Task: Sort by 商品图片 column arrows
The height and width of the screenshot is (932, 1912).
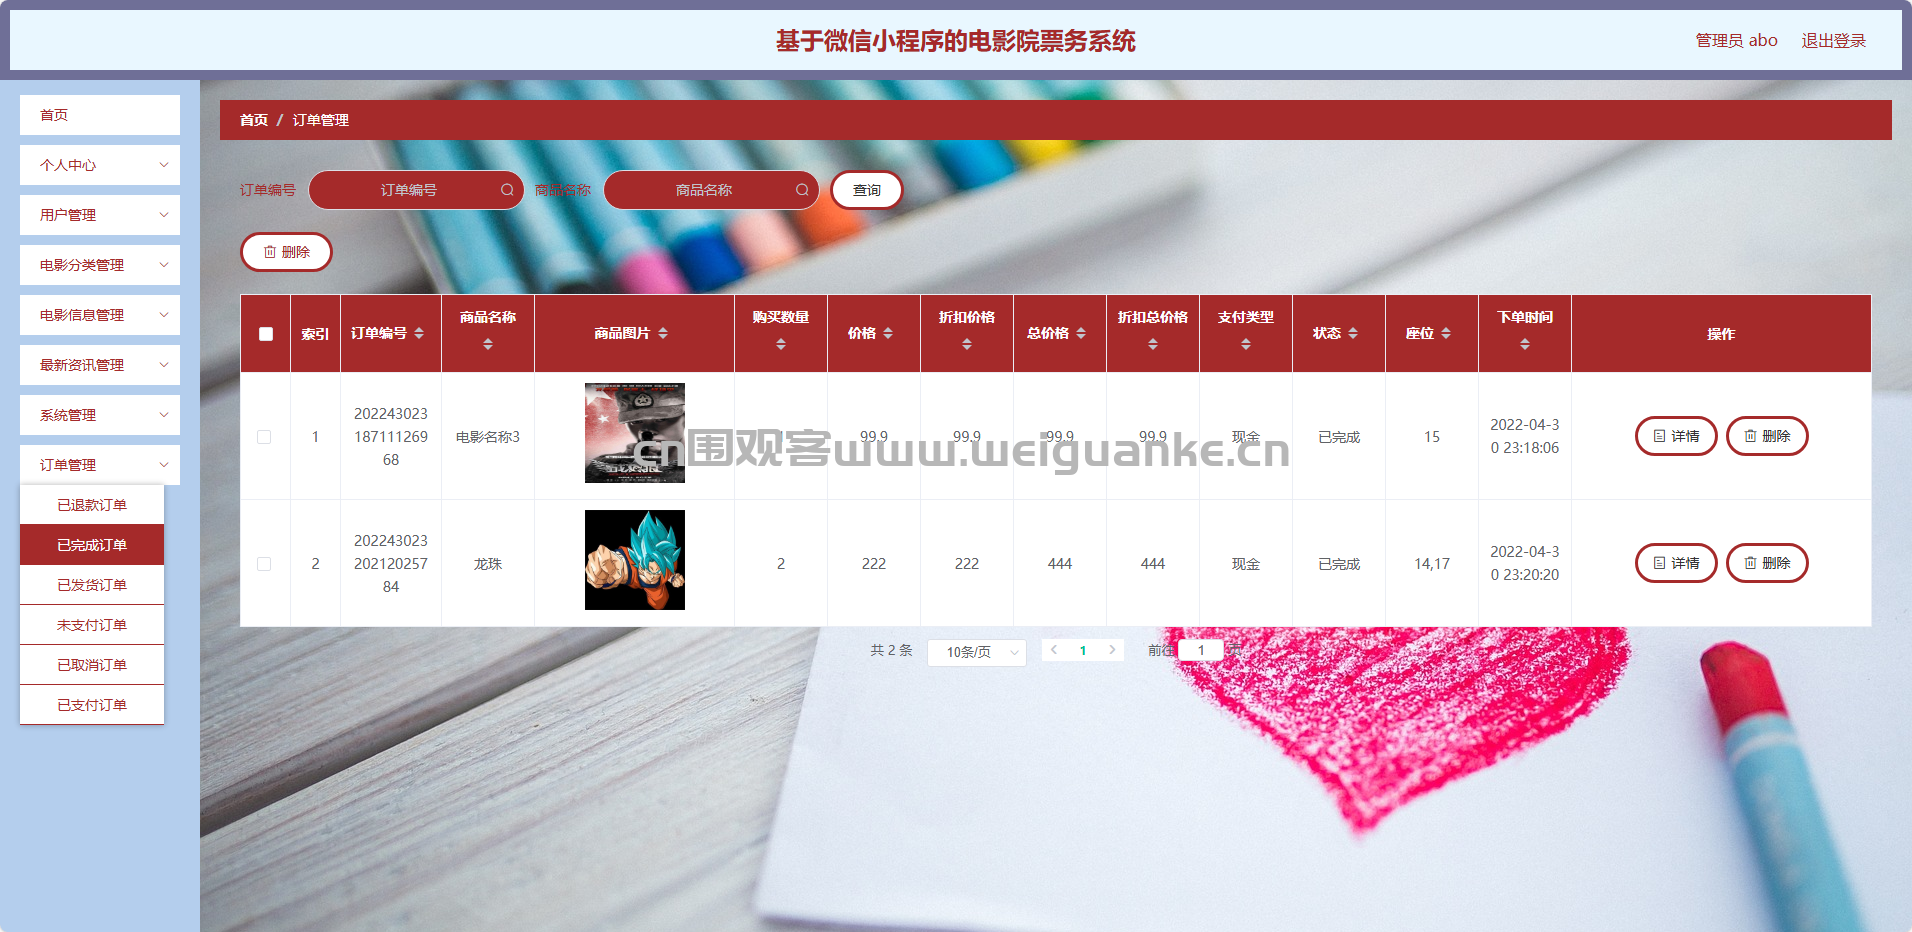Action: (x=663, y=333)
